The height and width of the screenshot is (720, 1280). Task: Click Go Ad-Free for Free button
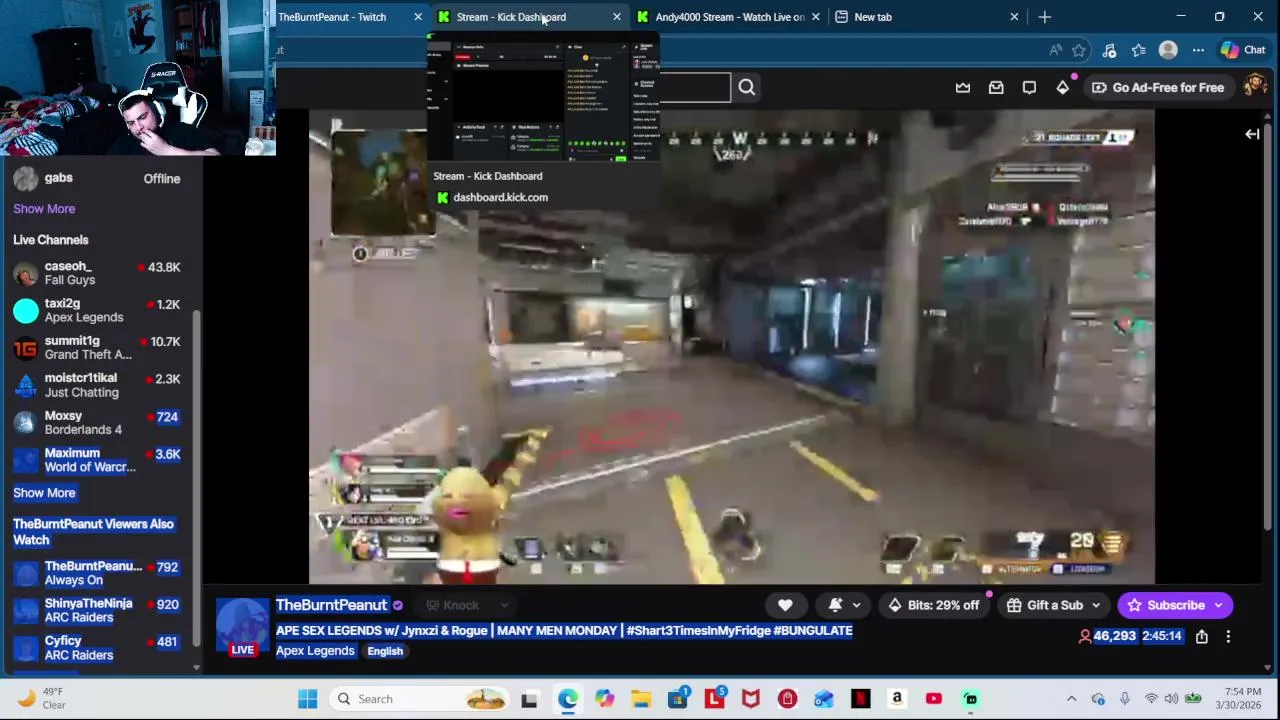[x=1158, y=87]
